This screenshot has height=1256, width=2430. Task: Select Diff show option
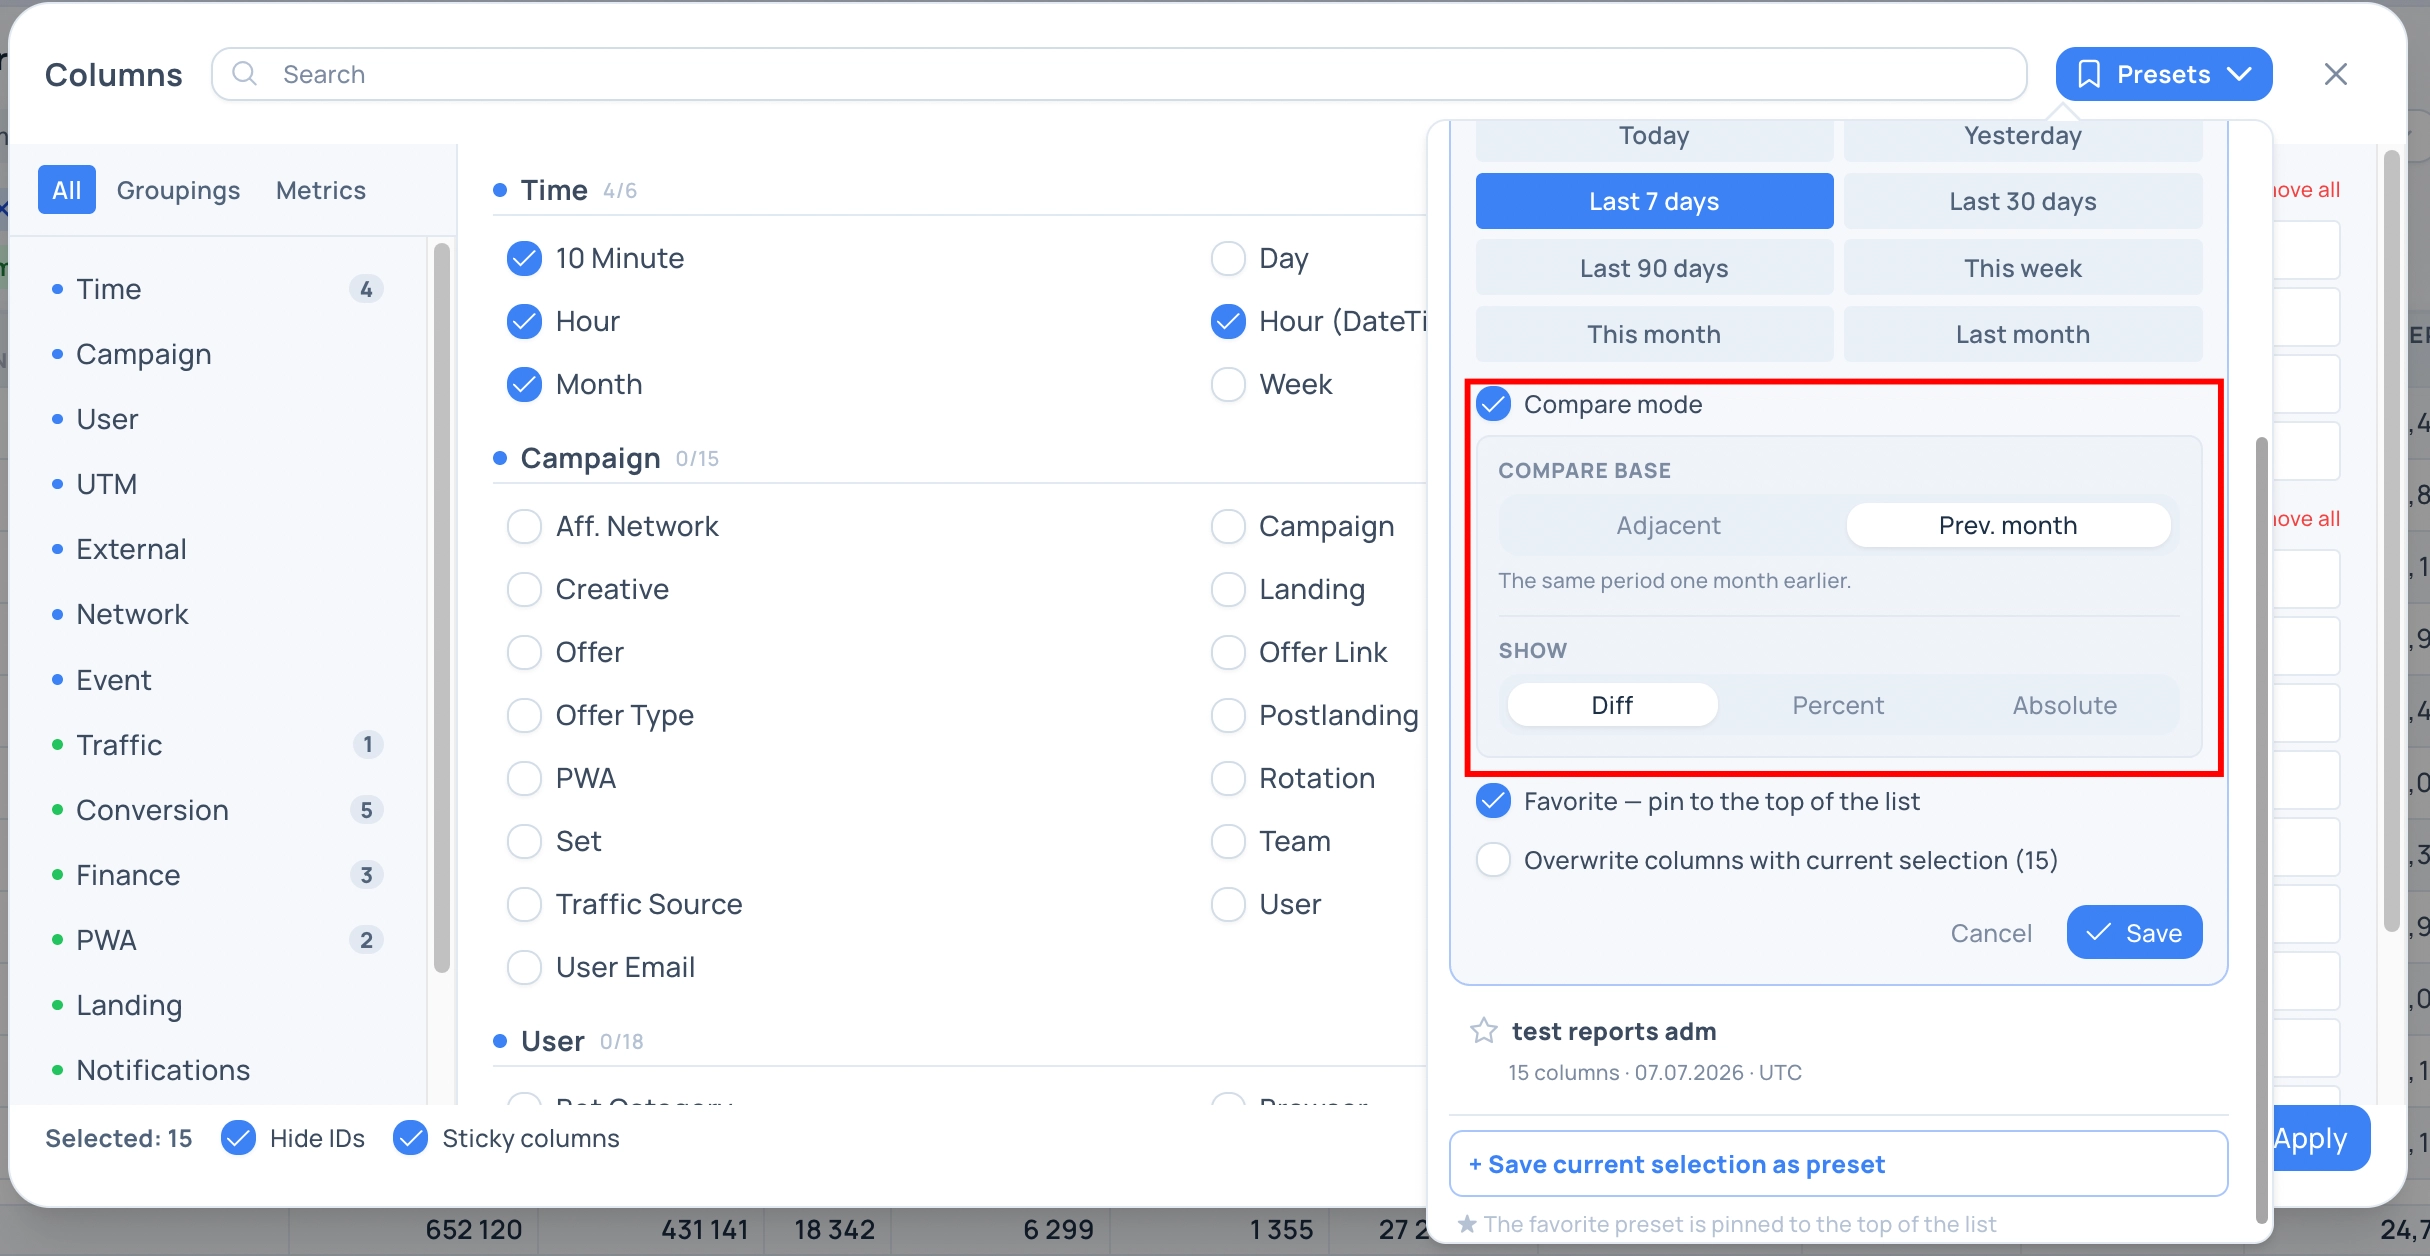pos(1612,705)
